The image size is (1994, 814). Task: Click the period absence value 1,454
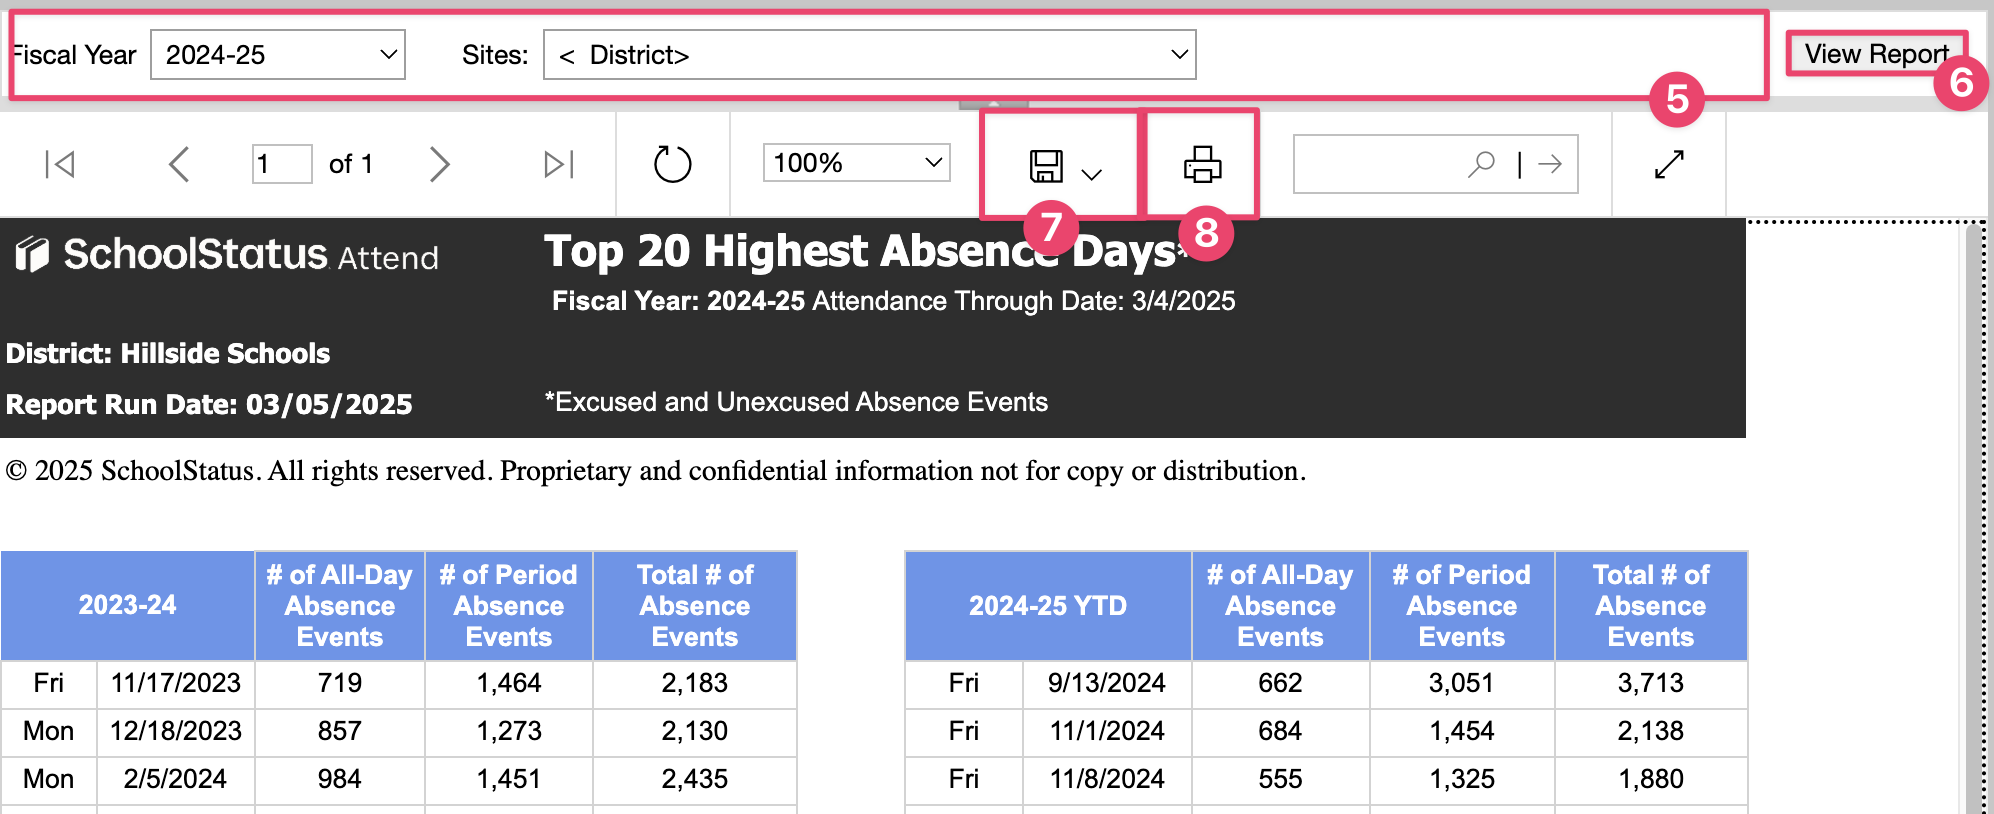1462,732
